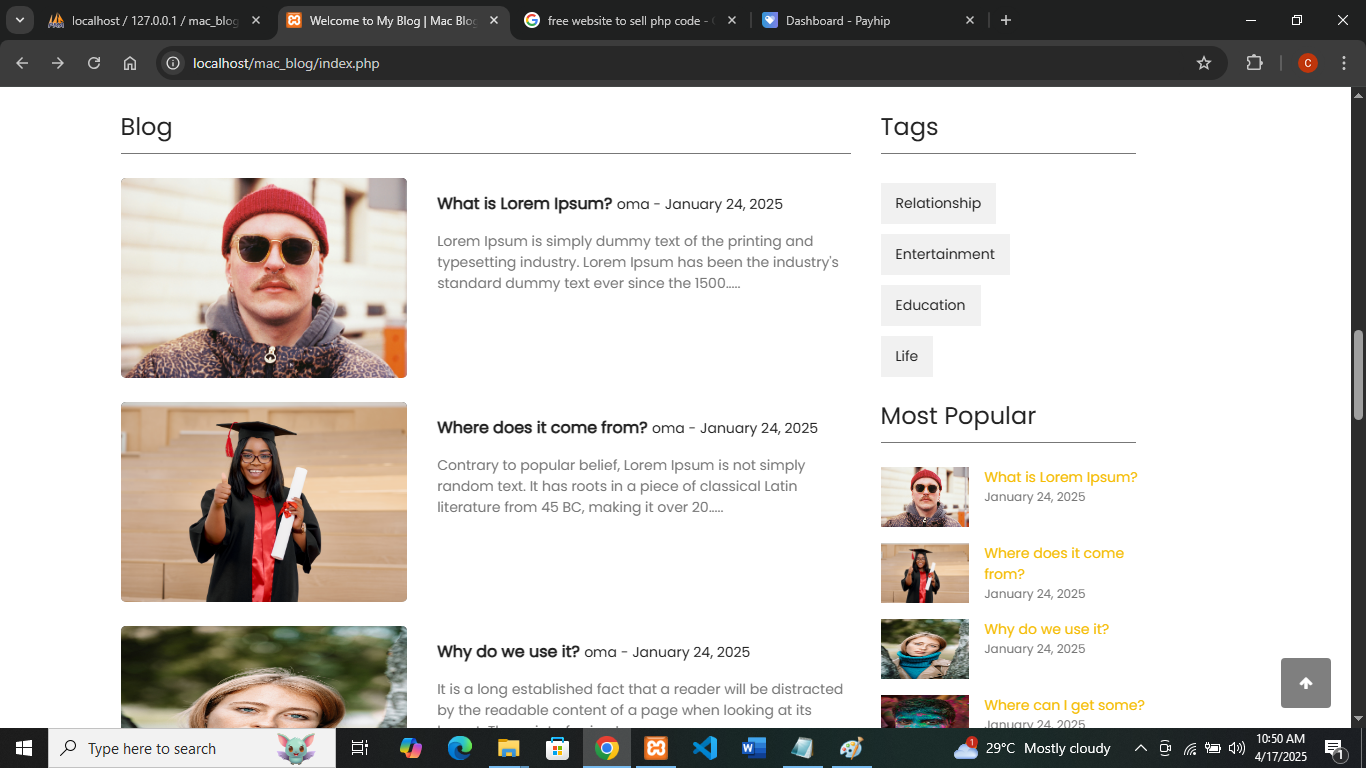Open the browser home page
The image size is (1366, 768).
[130, 63]
